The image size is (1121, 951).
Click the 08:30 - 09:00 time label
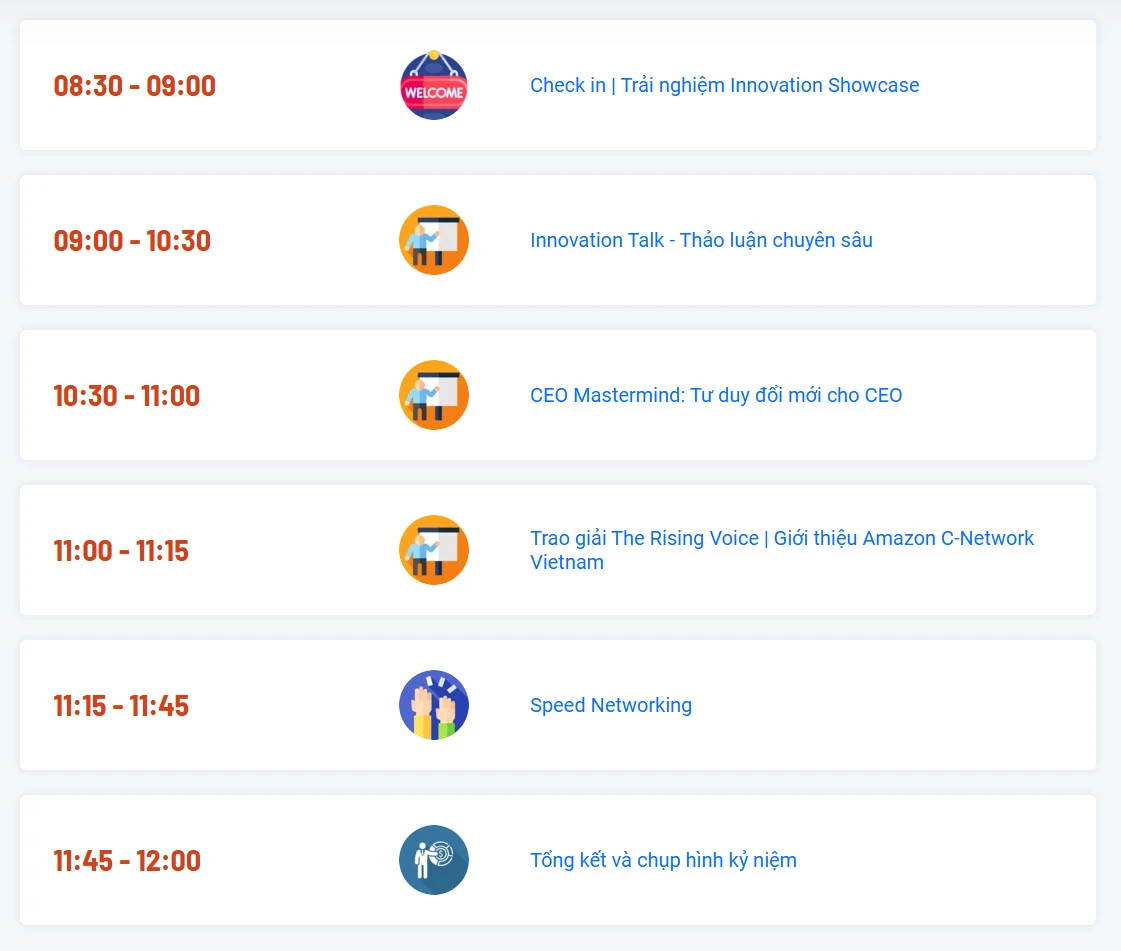tap(135, 85)
